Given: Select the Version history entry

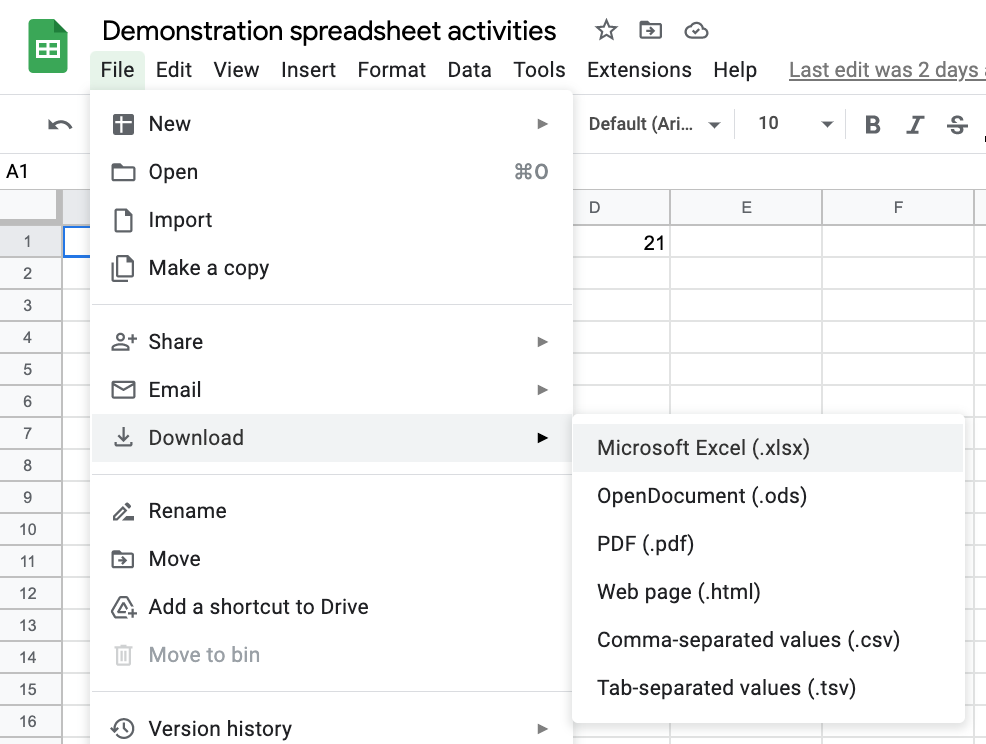Looking at the screenshot, I should tap(331, 729).
